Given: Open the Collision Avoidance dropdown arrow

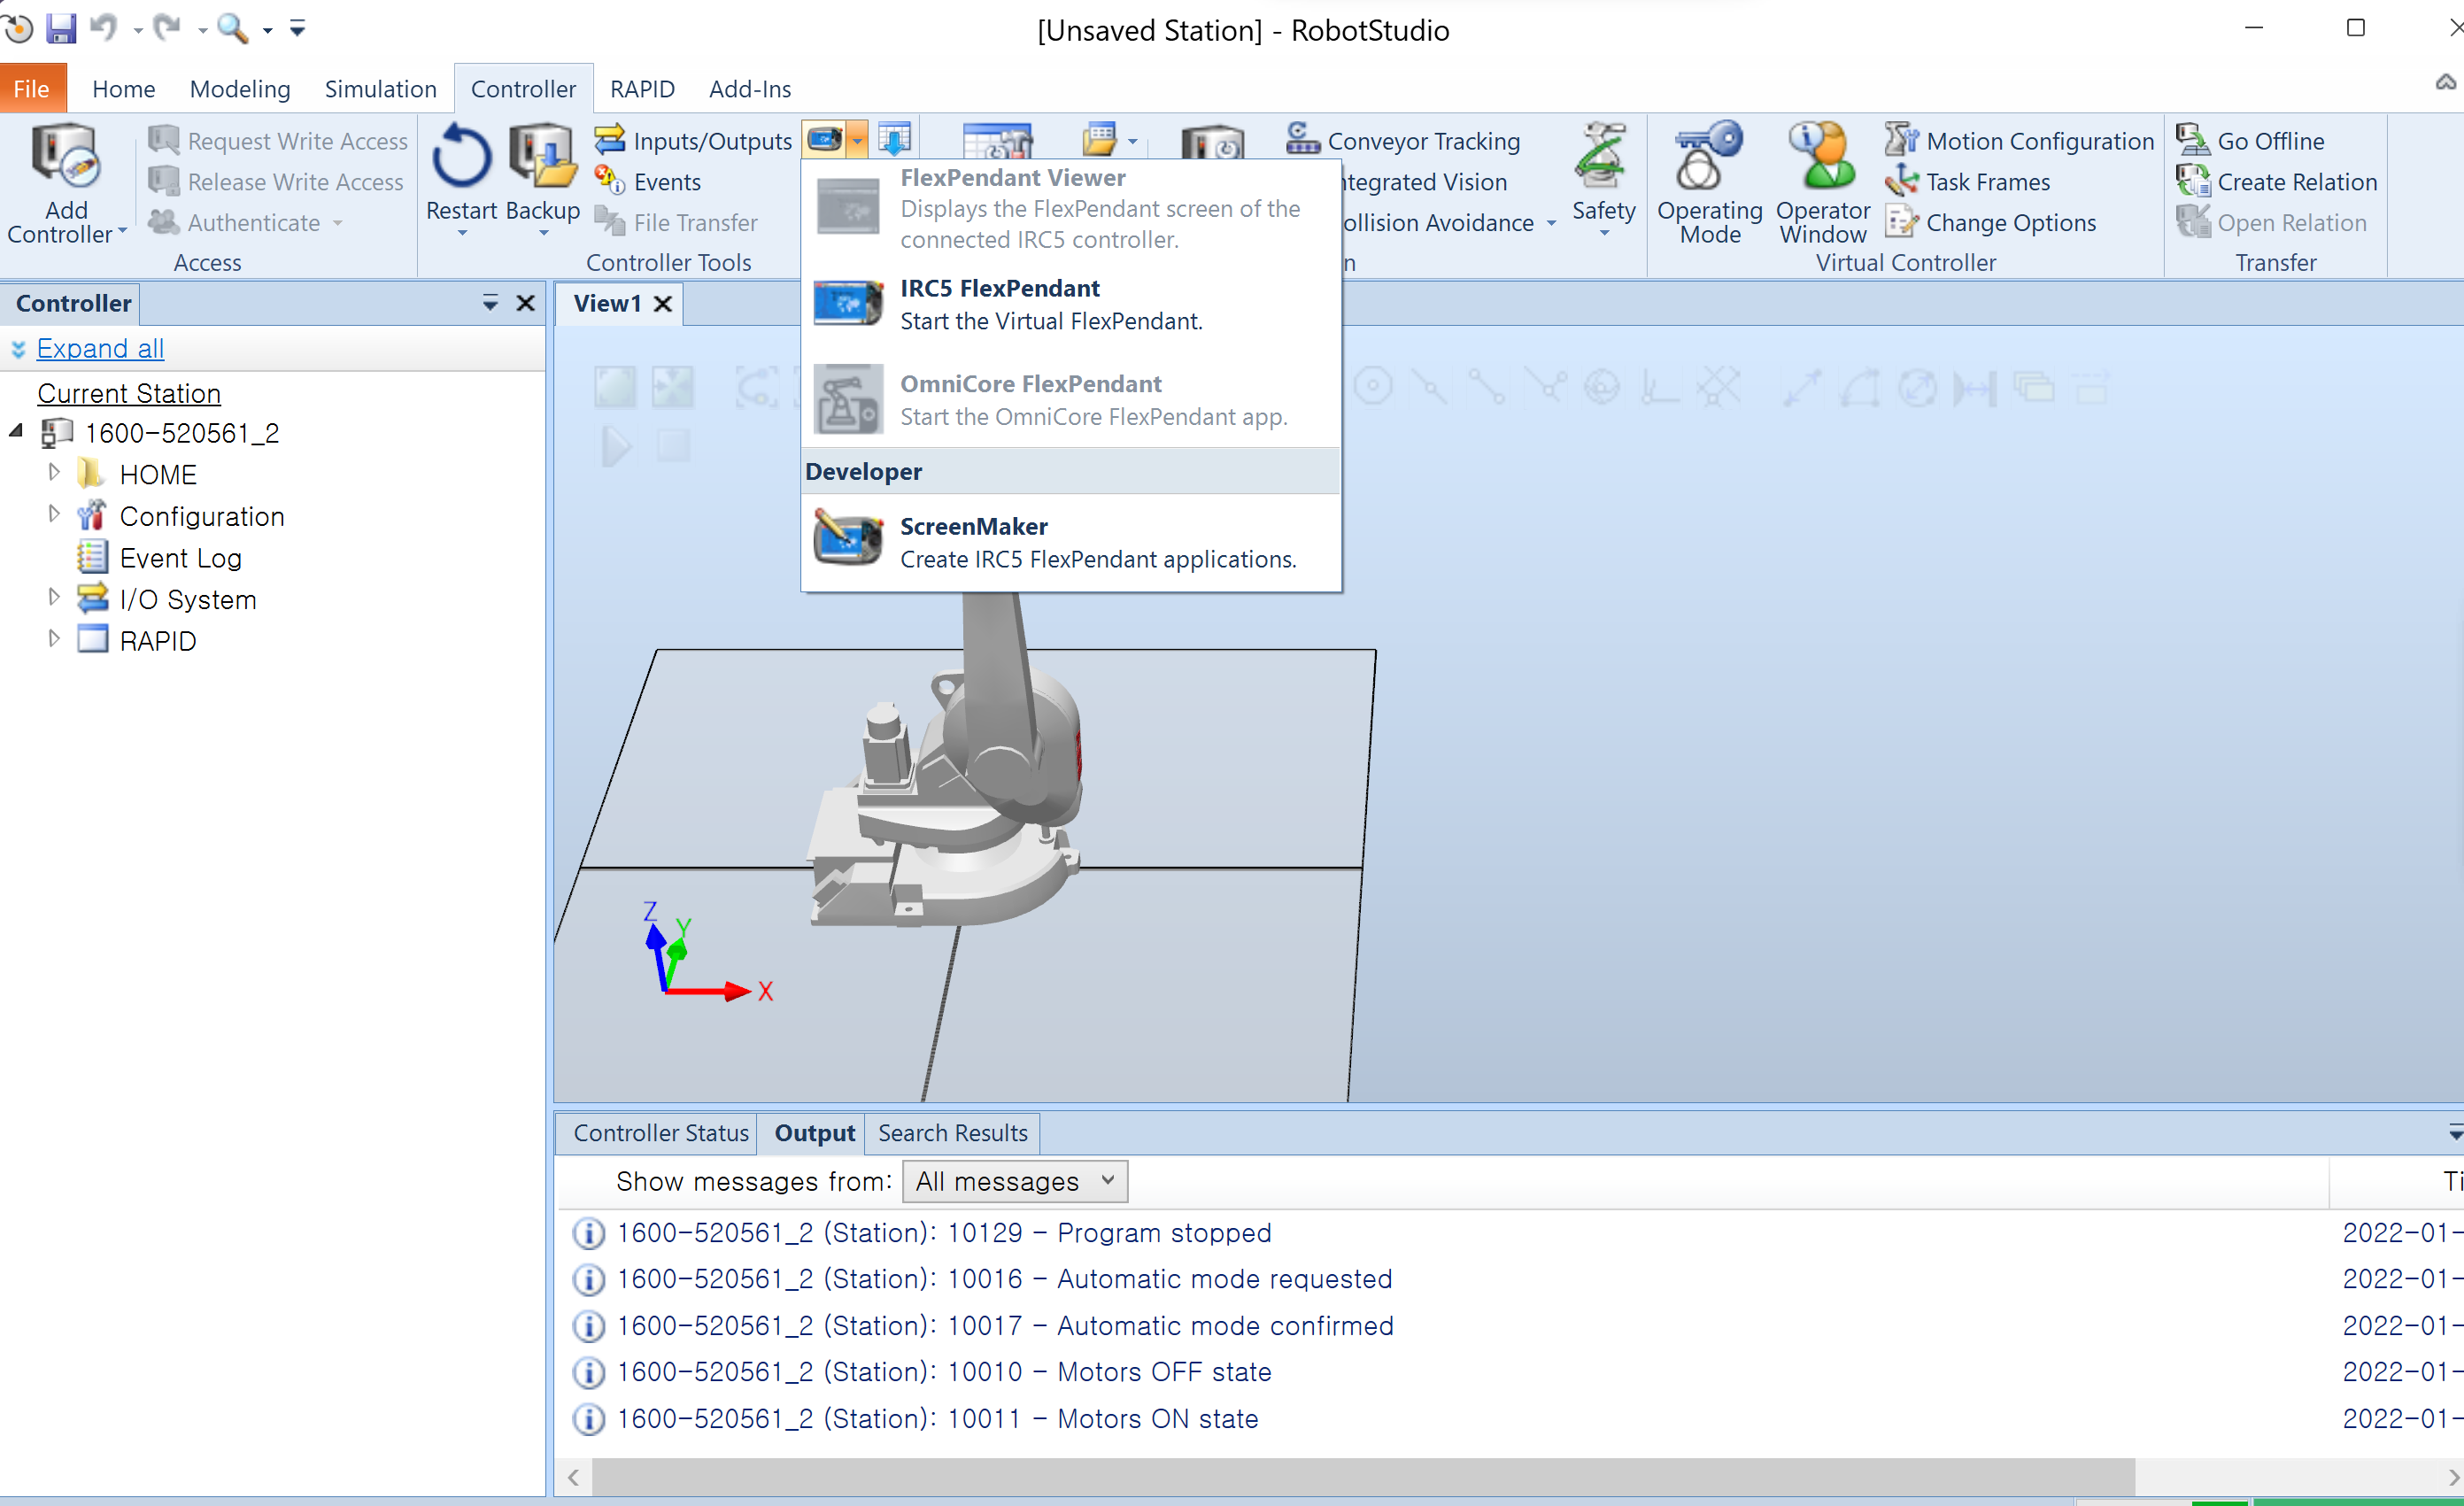Looking at the screenshot, I should tap(1551, 223).
